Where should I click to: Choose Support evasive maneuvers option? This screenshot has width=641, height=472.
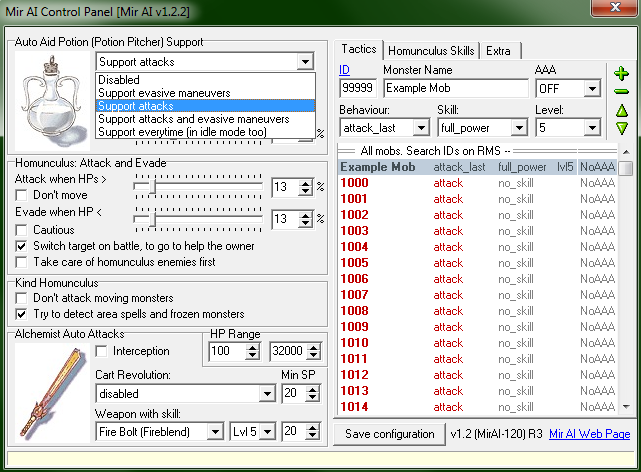tap(206, 93)
